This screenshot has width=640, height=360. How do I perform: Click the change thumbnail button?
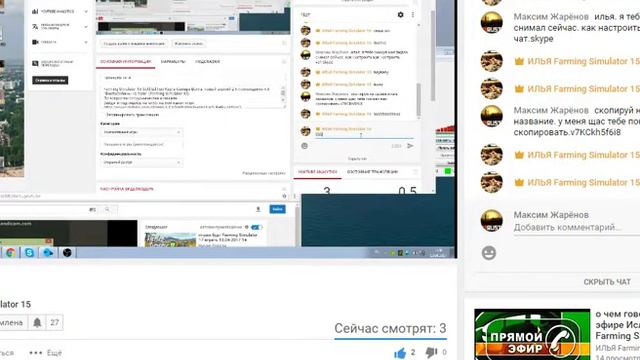(189, 44)
